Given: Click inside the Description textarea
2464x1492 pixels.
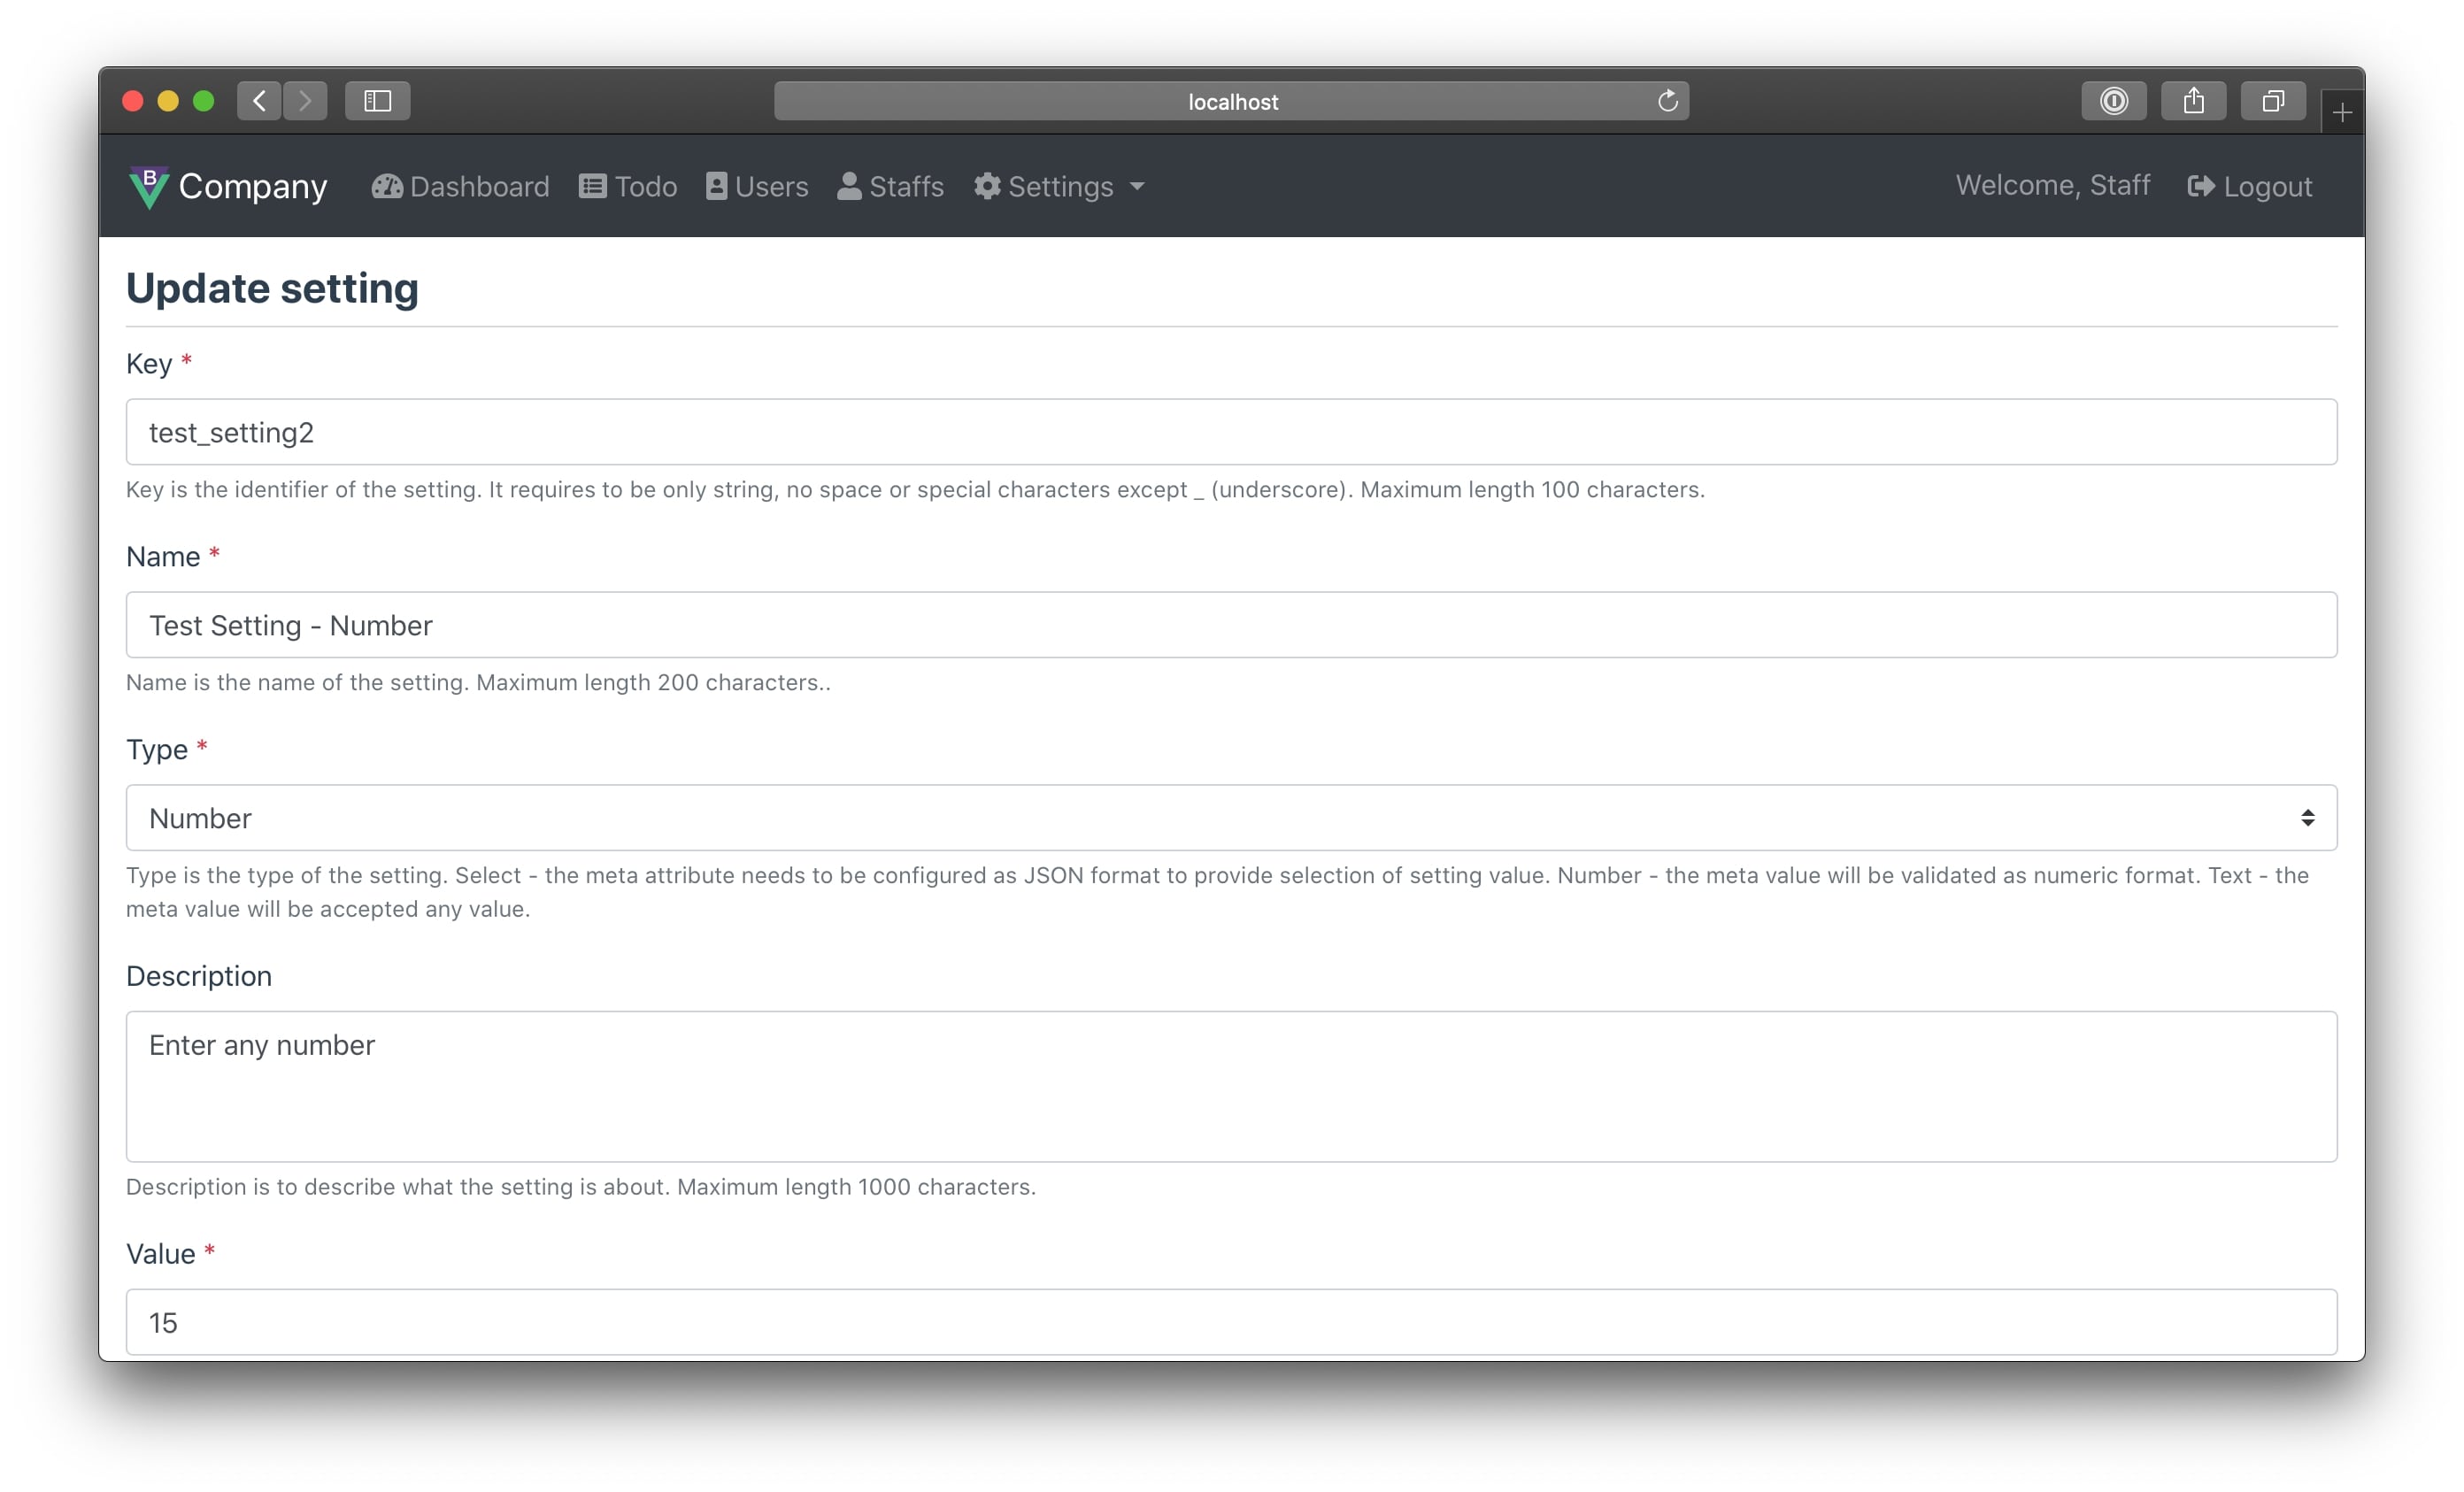Looking at the screenshot, I should (x=1231, y=1086).
